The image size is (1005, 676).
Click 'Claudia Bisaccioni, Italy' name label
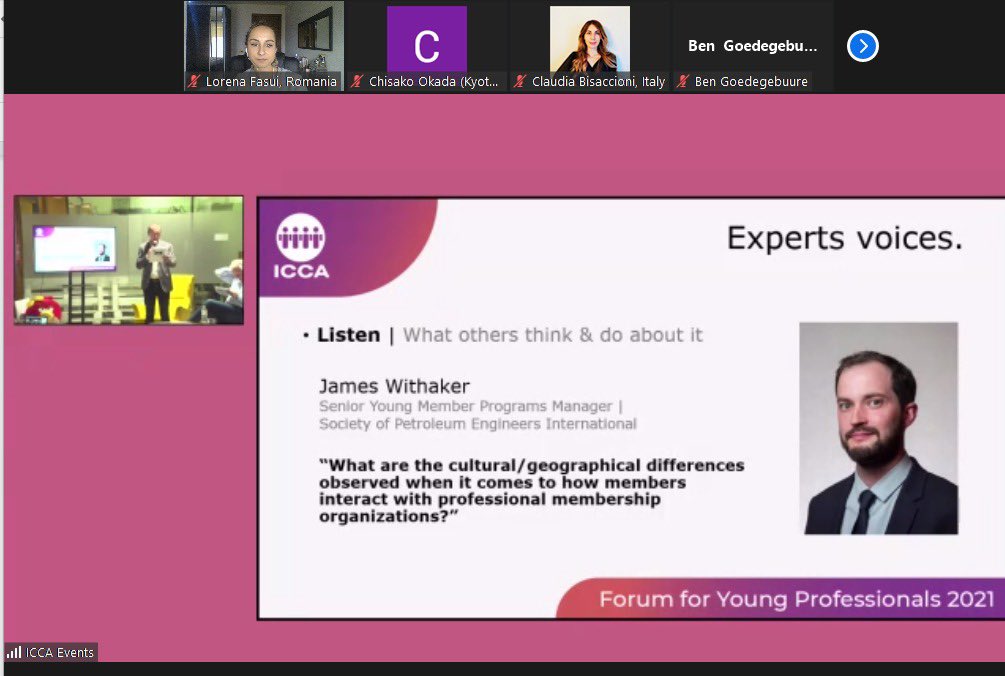tap(598, 81)
